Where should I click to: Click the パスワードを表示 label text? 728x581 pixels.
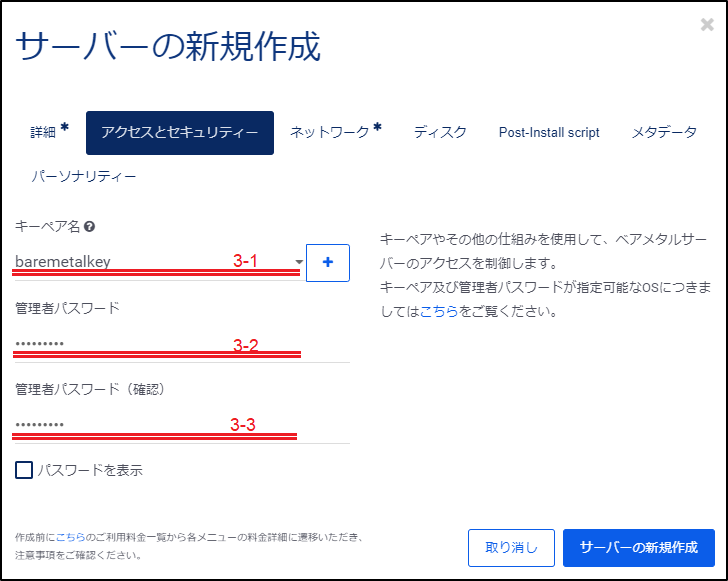pos(90,470)
